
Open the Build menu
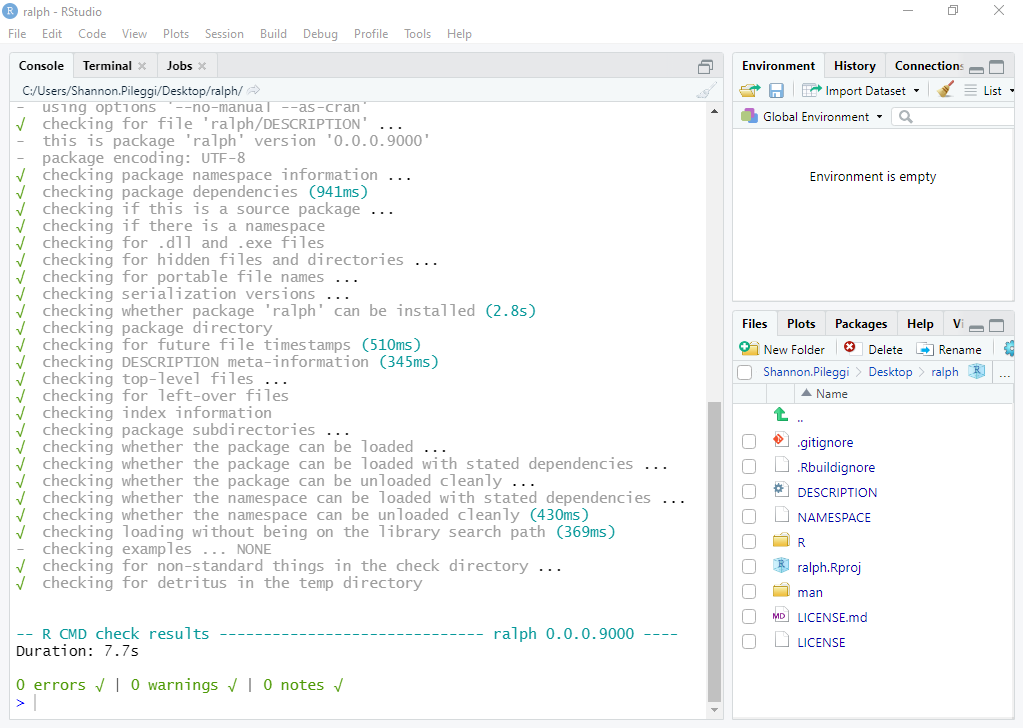click(273, 34)
